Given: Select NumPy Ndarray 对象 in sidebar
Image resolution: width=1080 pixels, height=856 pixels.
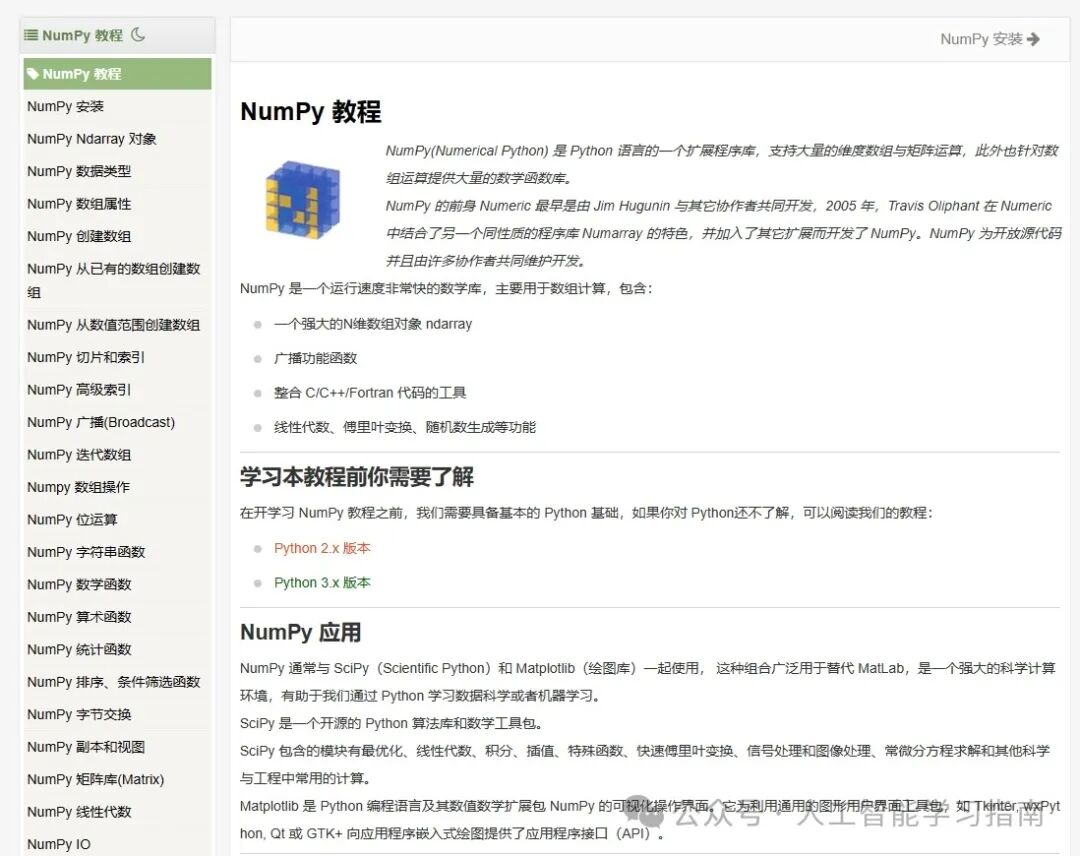Looking at the screenshot, I should point(90,139).
